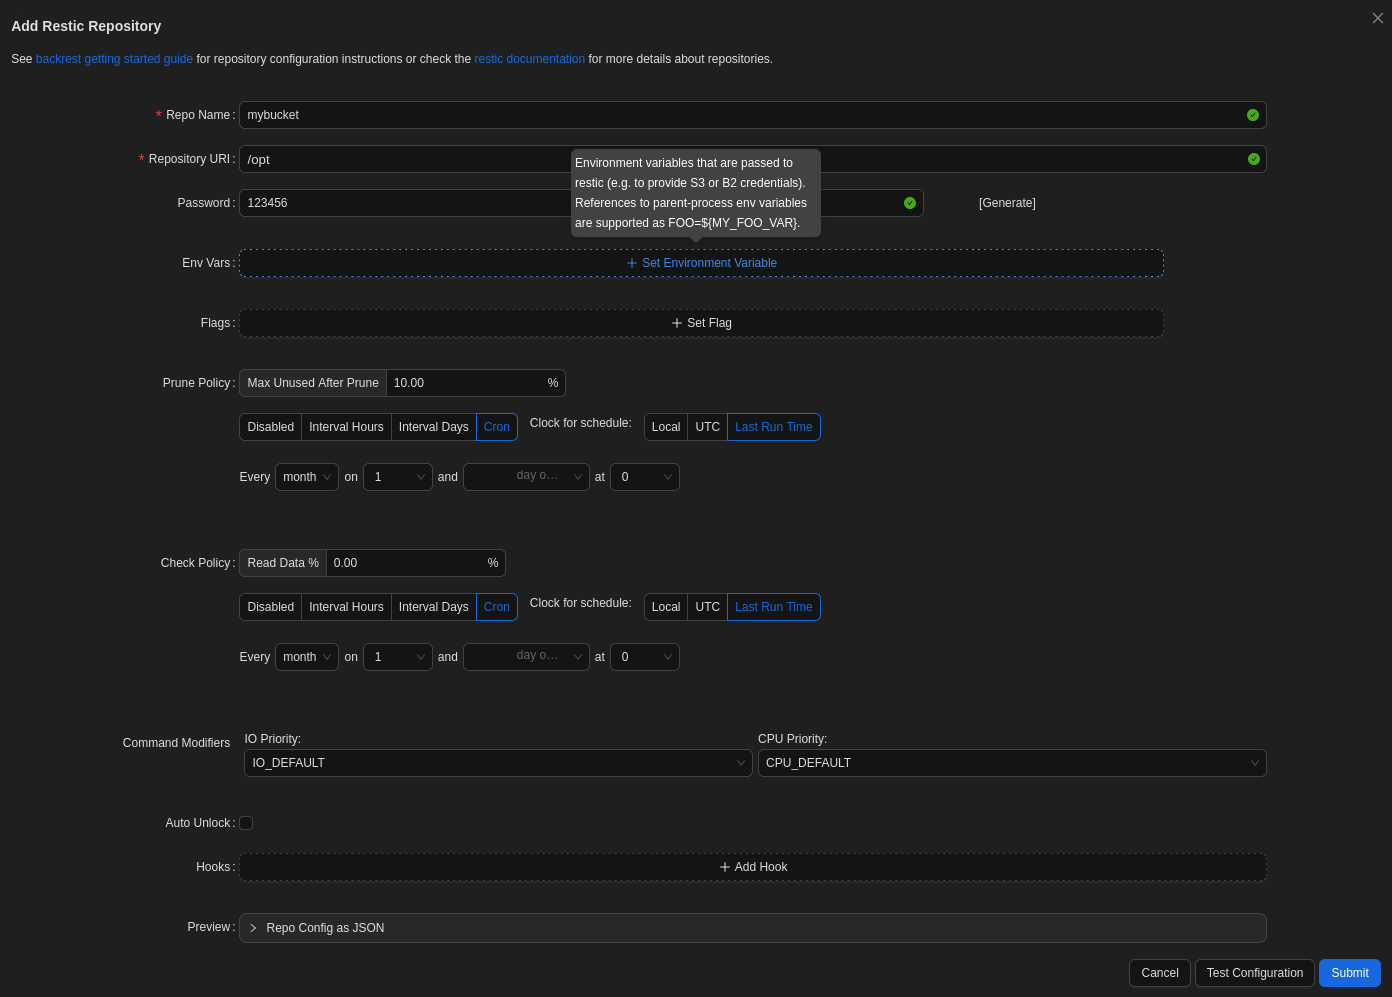1392x997 pixels.
Task: Select Last Run Time for Prune Policy
Action: coord(774,427)
